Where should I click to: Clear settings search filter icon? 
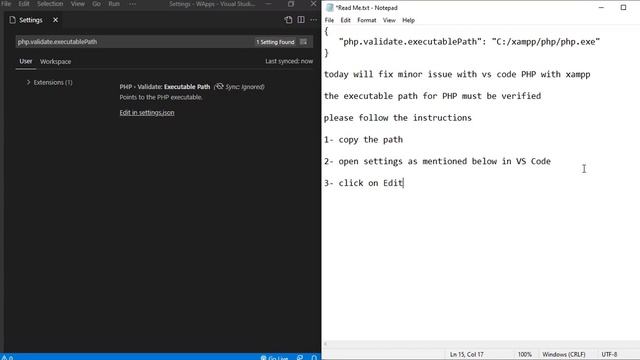pyautogui.click(x=303, y=42)
